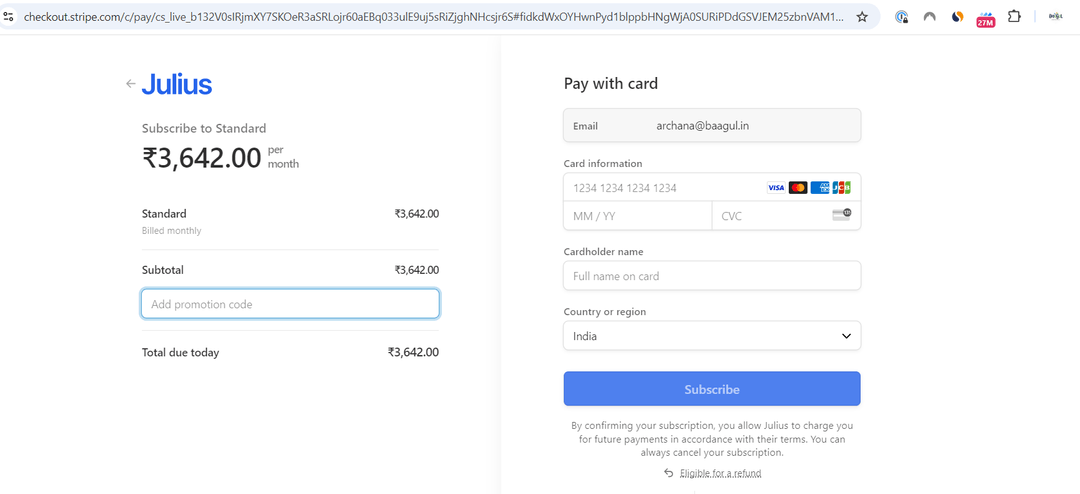The image size is (1080, 494).
Task: Open the browser profile avatar menu
Action: [1055, 17]
